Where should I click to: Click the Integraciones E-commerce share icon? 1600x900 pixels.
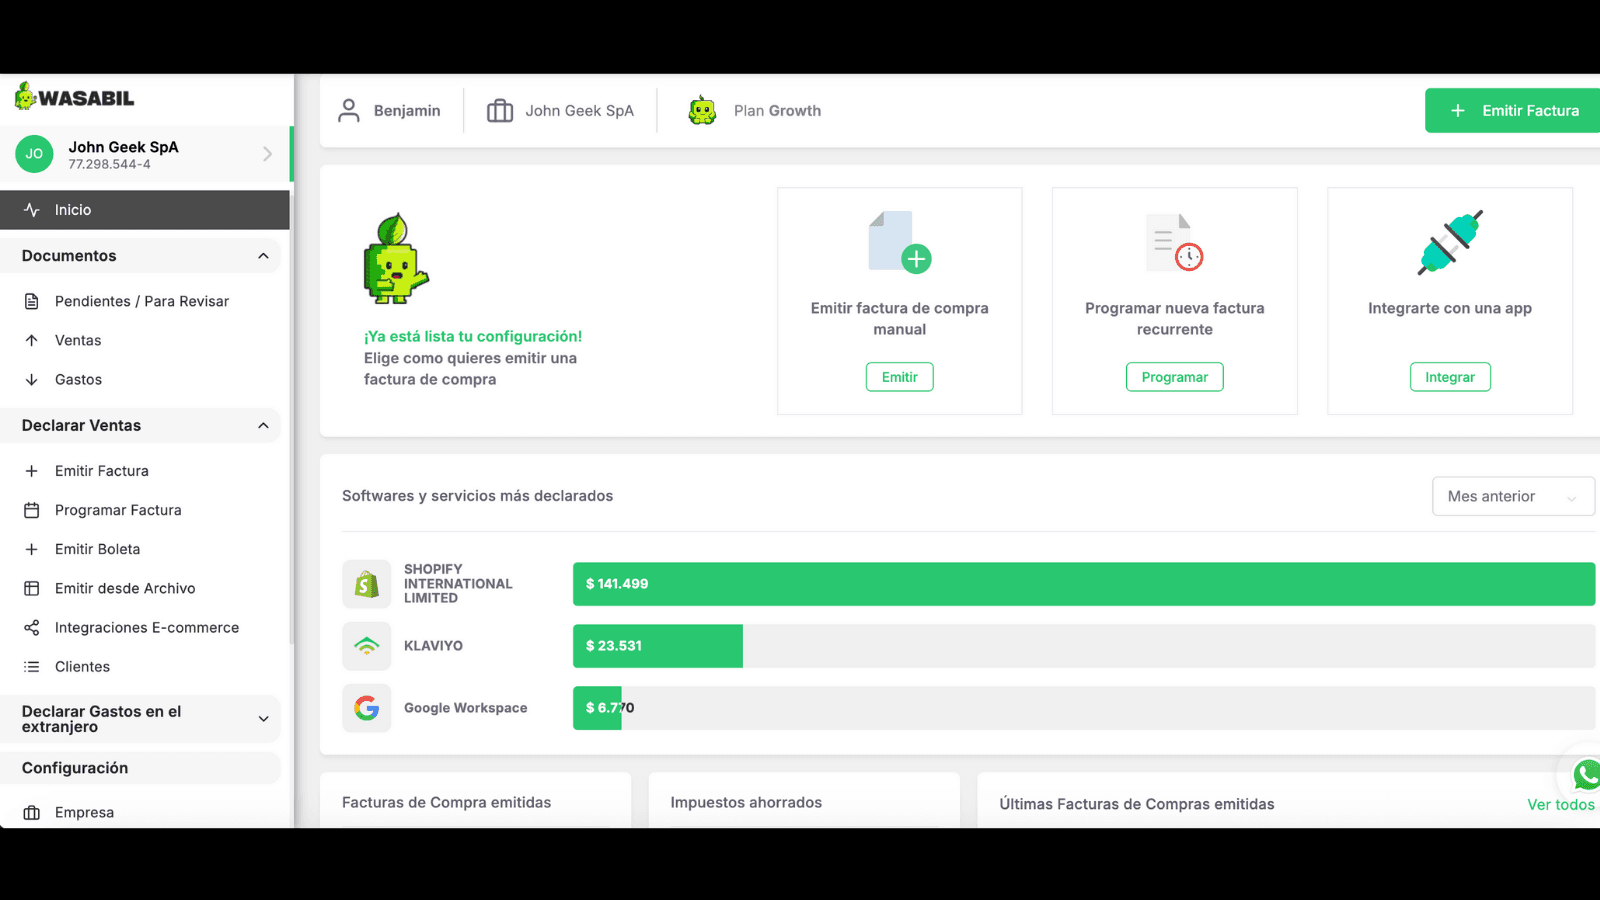31,627
